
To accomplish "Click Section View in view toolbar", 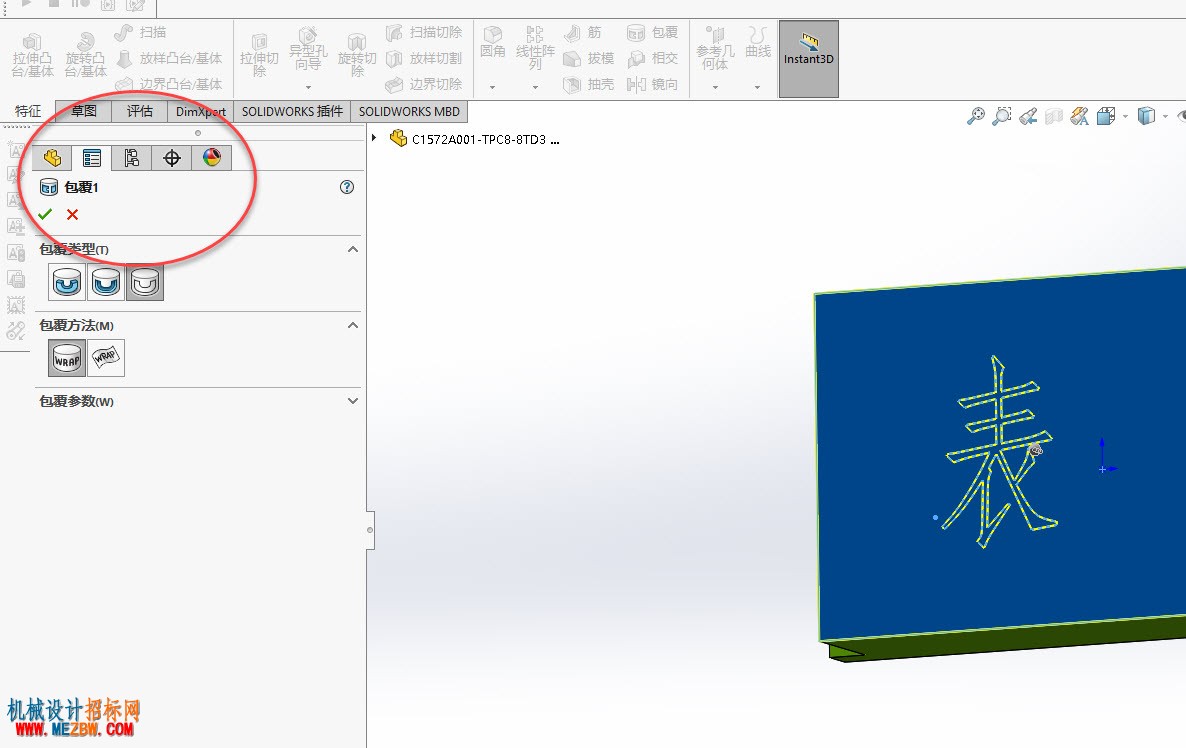I will pos(1054,116).
